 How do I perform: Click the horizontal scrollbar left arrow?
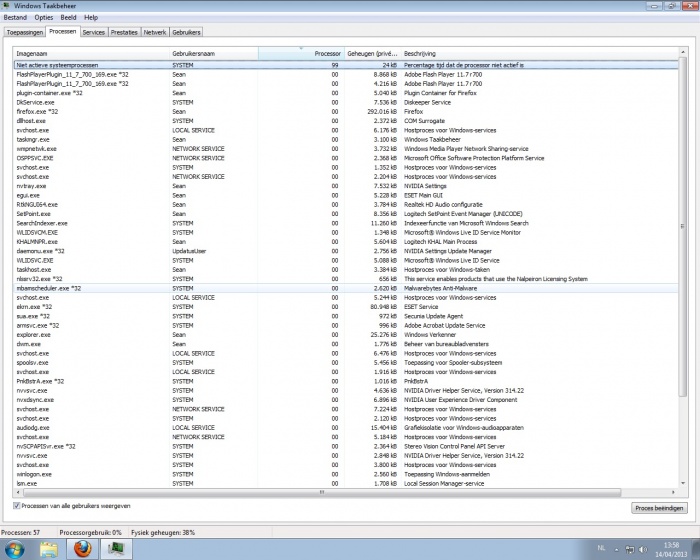pyautogui.click(x=18, y=492)
